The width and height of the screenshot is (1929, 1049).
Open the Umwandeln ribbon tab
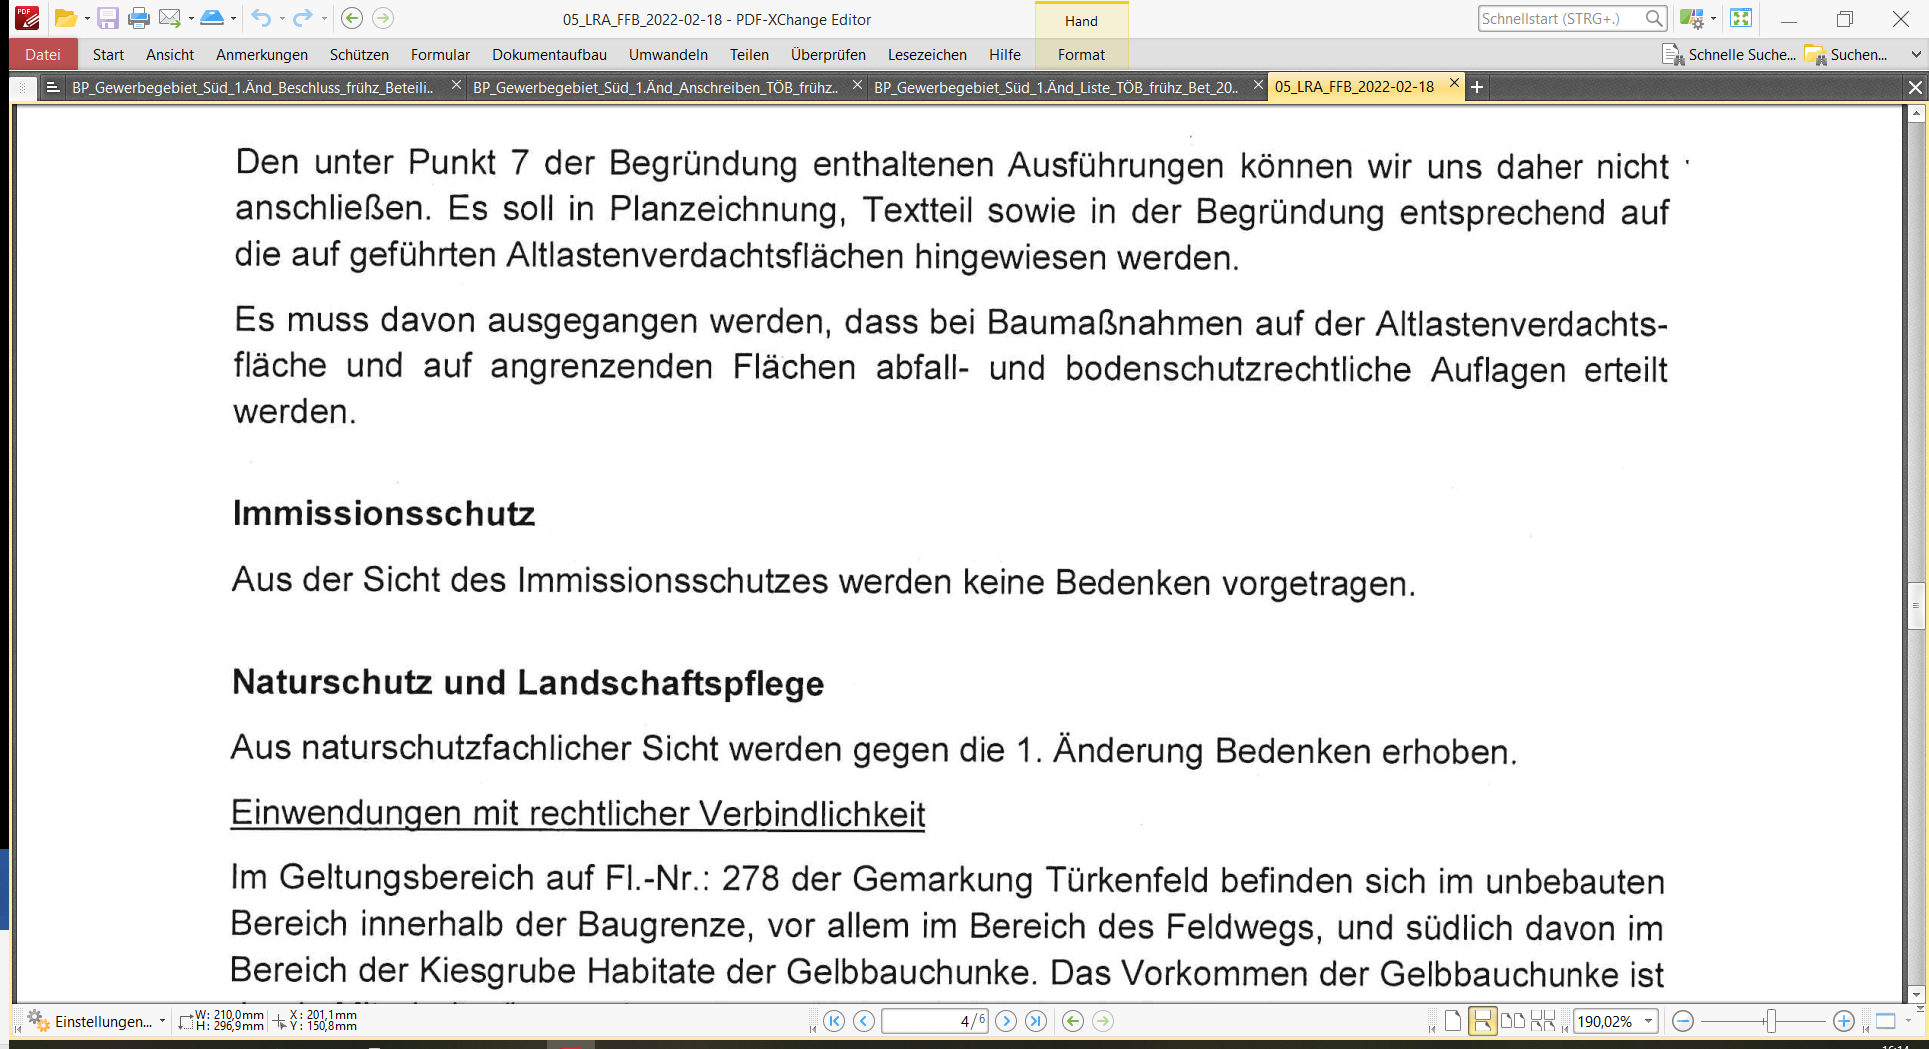[x=668, y=55]
